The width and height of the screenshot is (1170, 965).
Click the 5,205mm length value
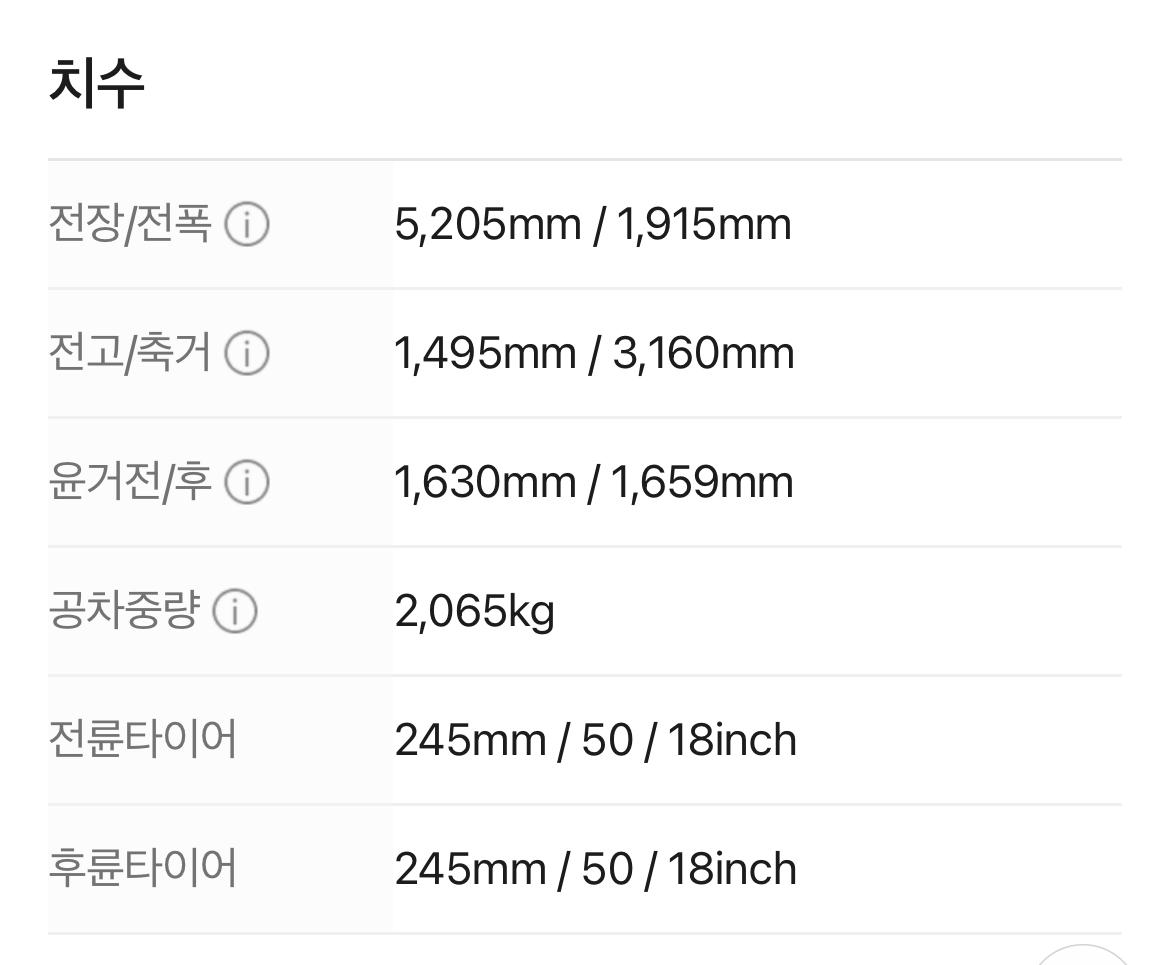click(x=487, y=225)
